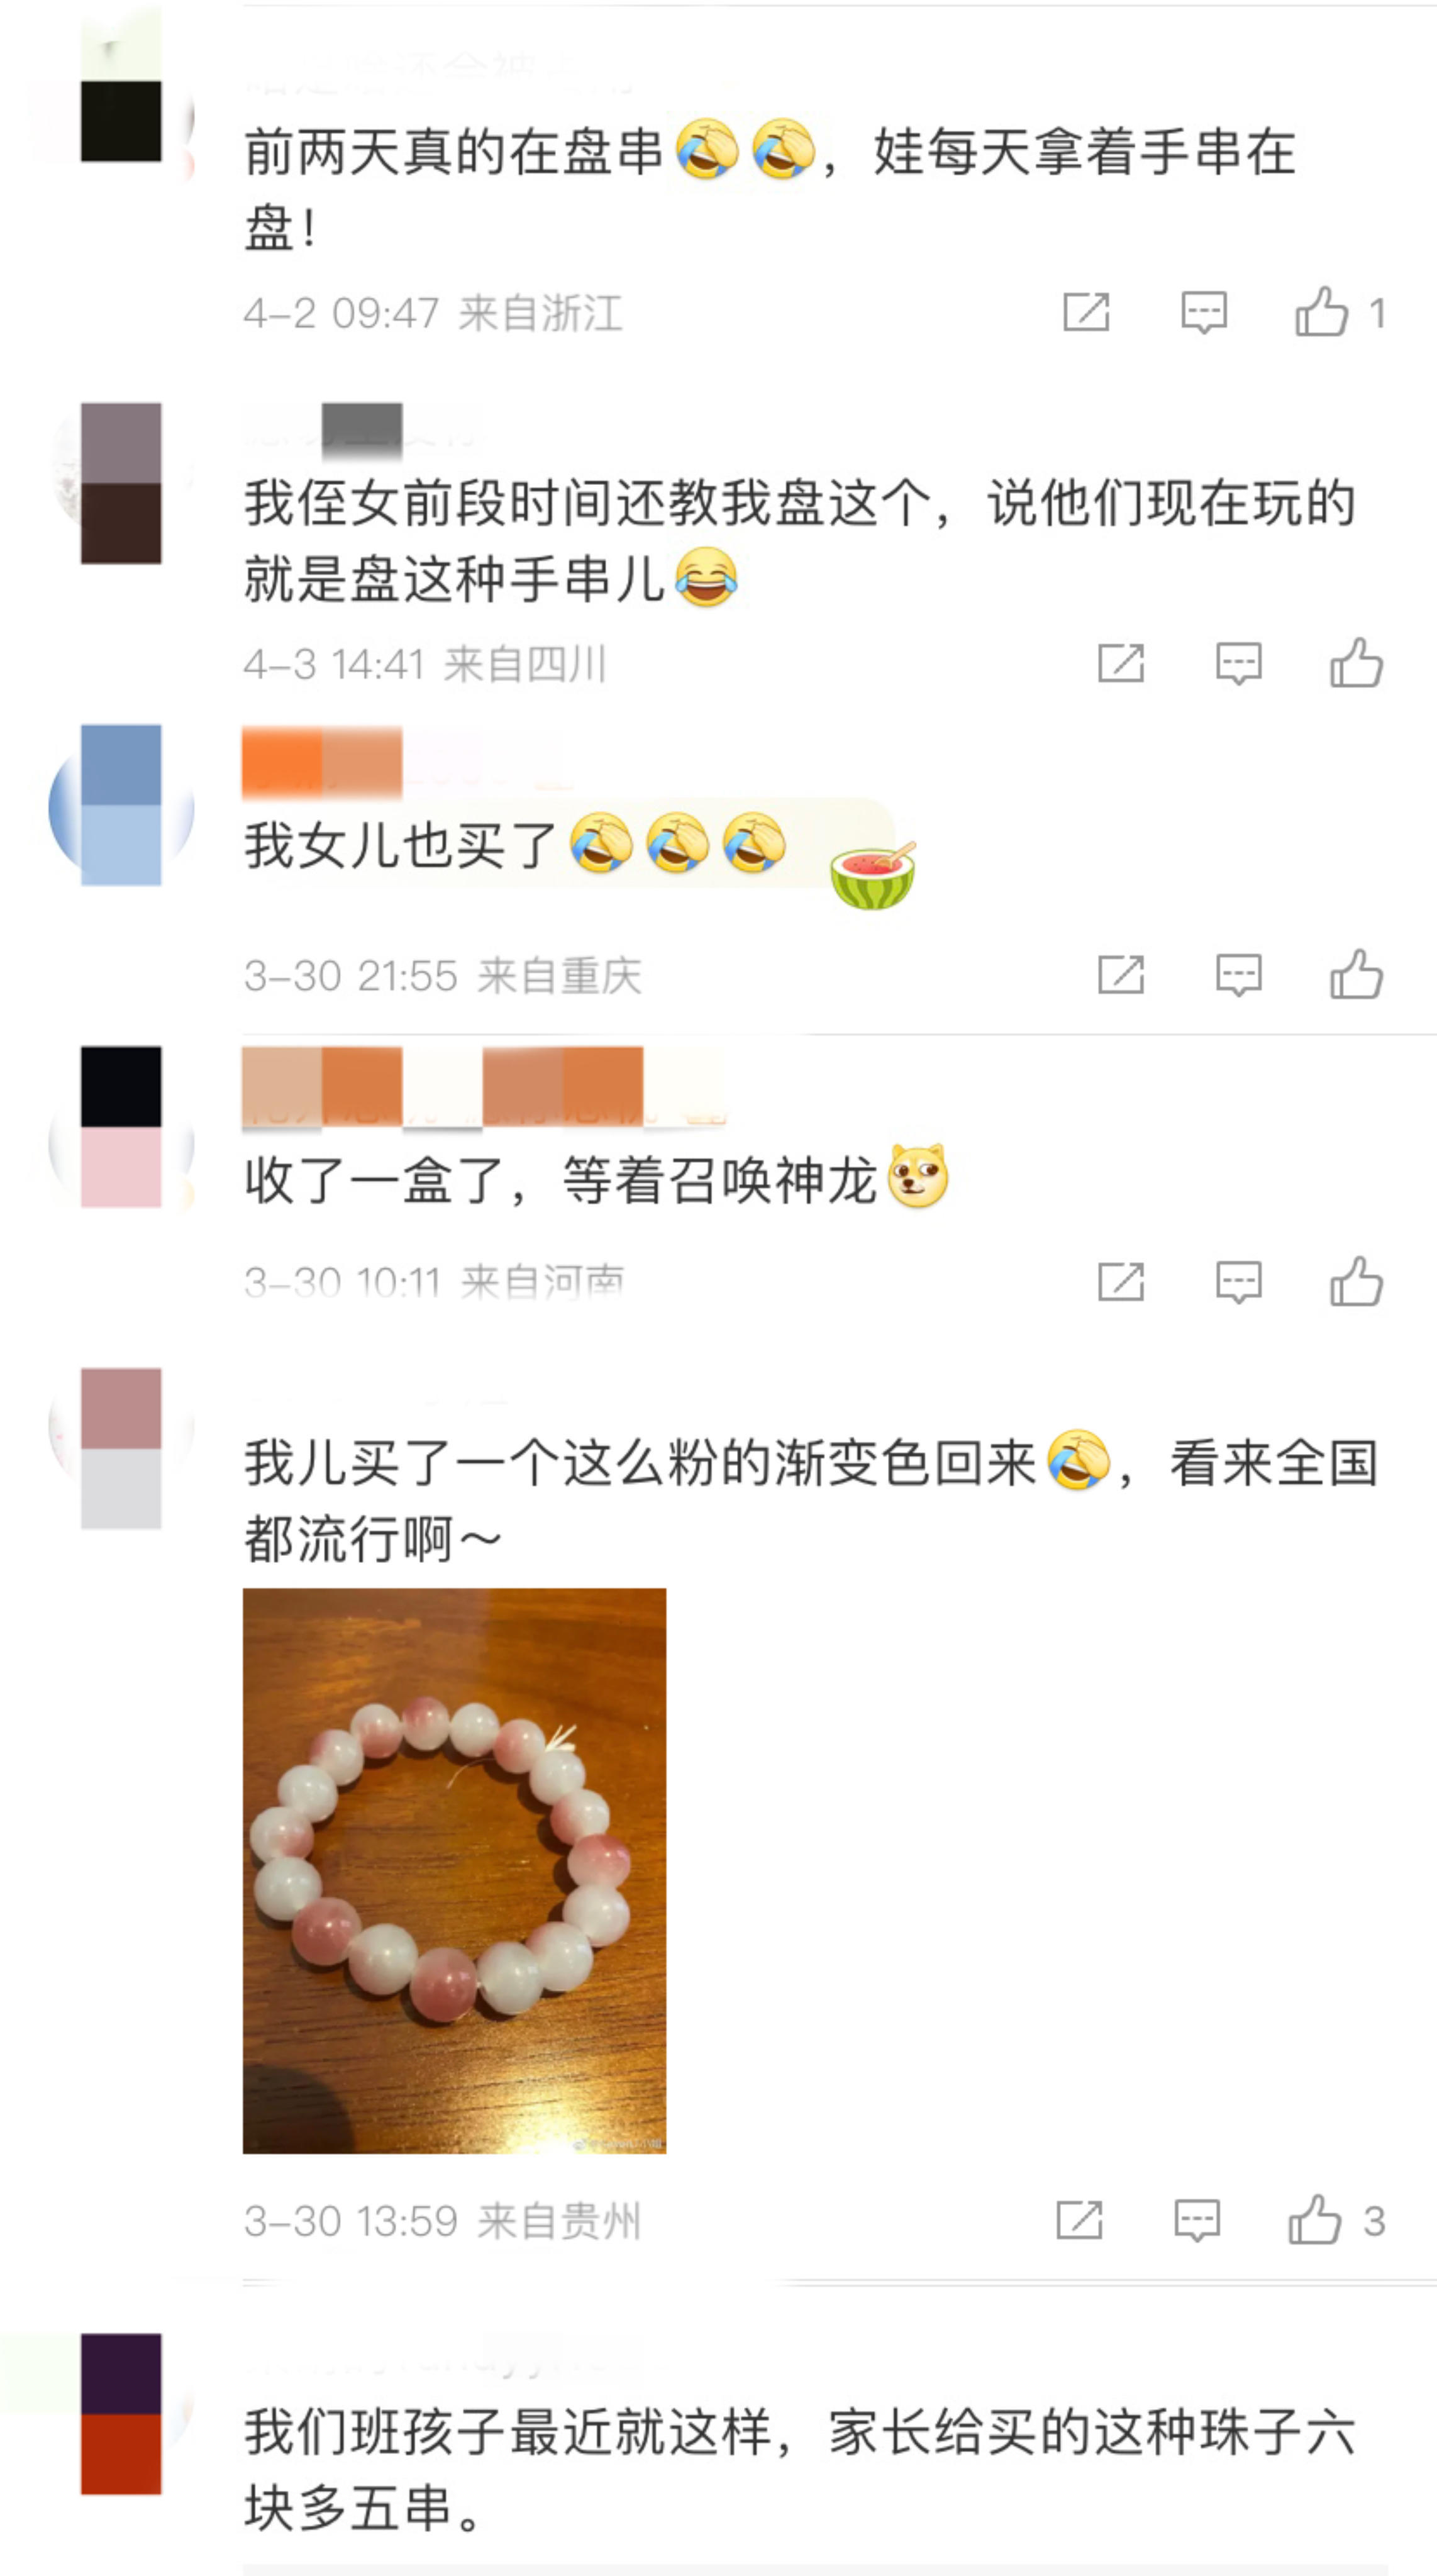Reply to the 3-30 13:59 comment
1437x2576 pixels.
[1197, 2221]
